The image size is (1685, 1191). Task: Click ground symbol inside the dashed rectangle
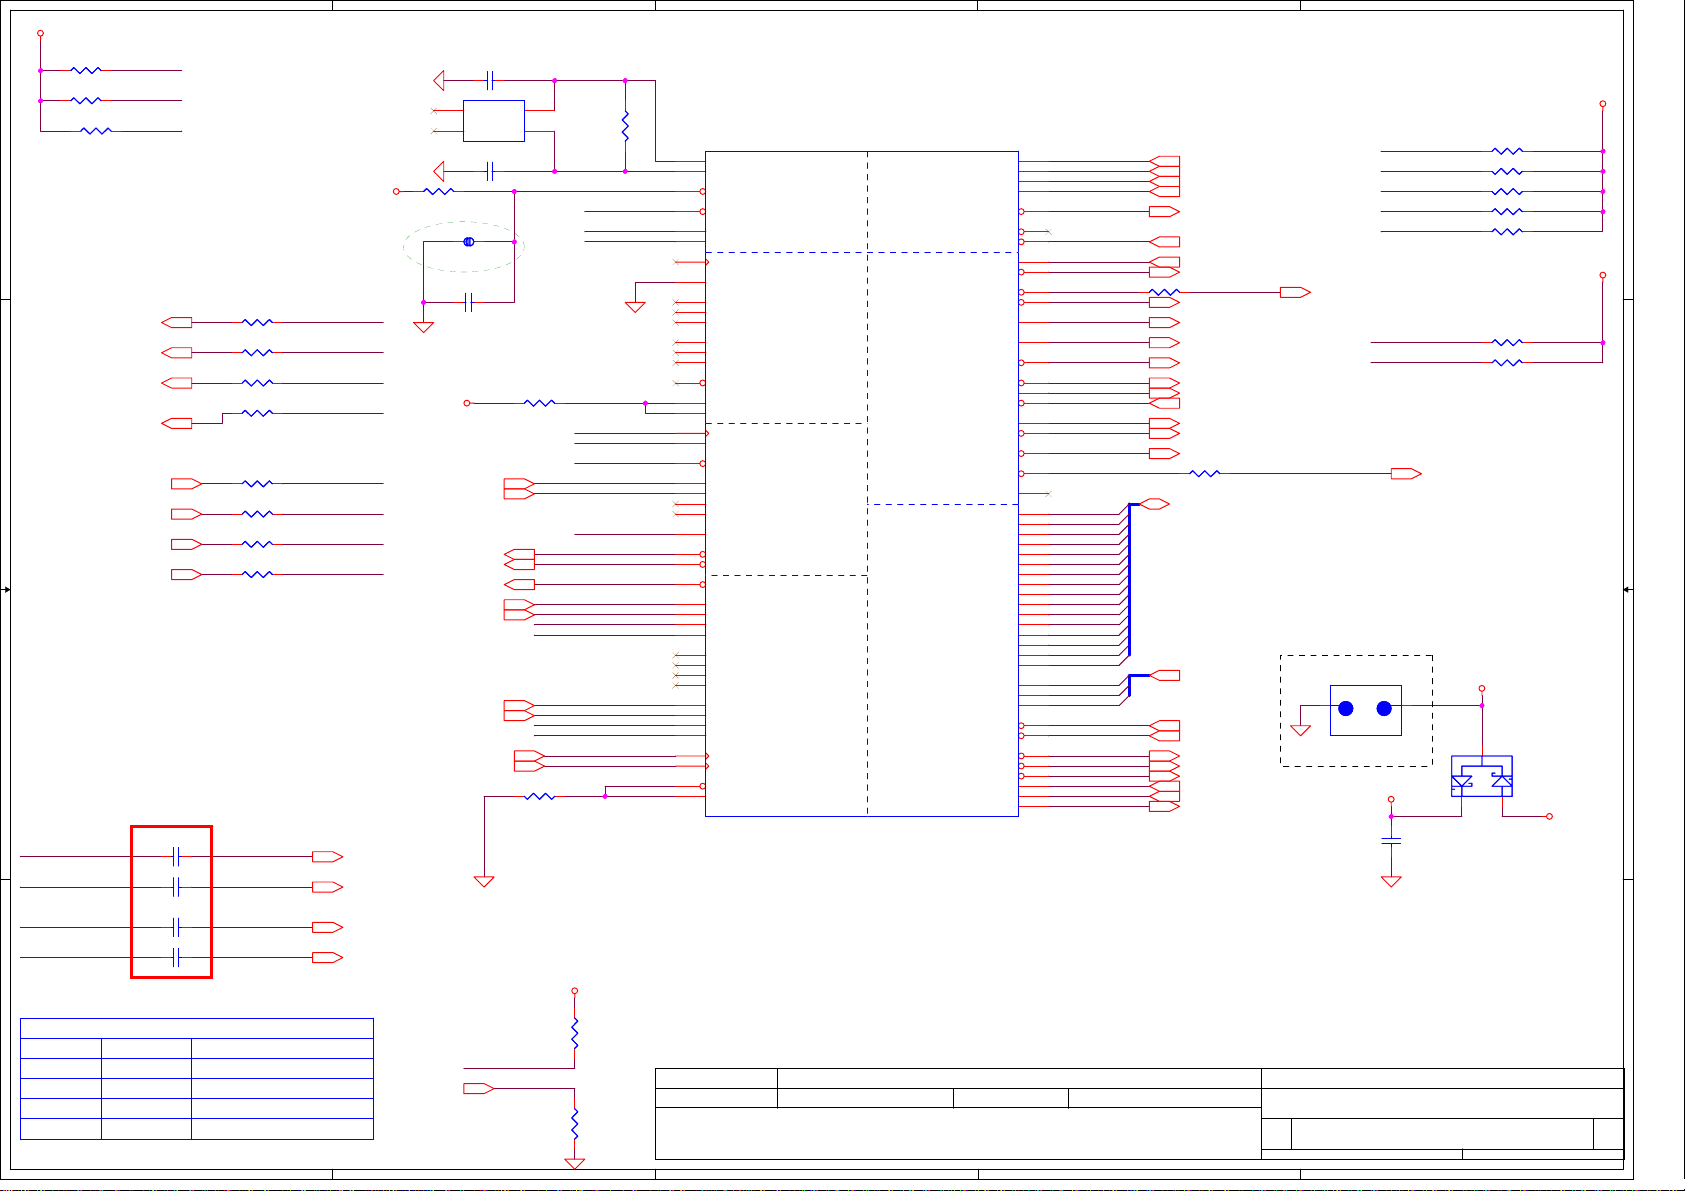[x=1301, y=730]
